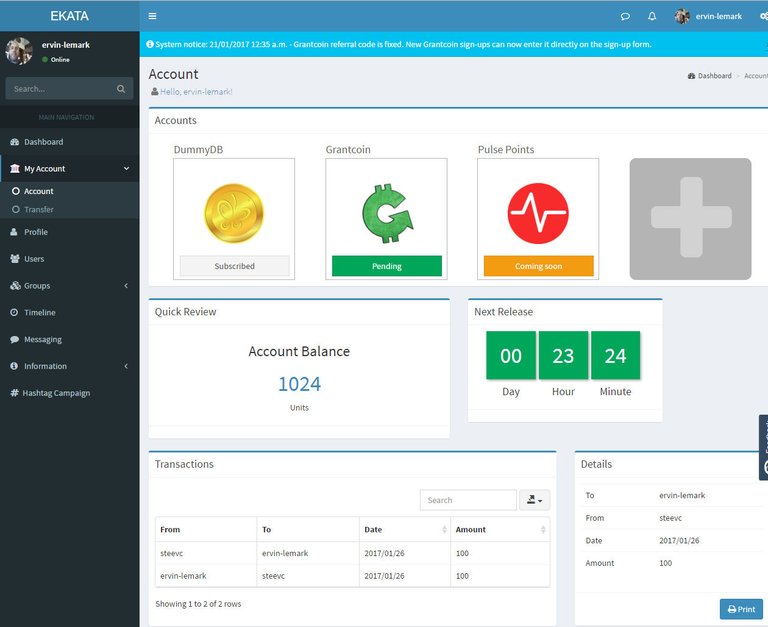Open the export dropdown in Transactions
This screenshot has height=627, width=768.
(x=534, y=500)
